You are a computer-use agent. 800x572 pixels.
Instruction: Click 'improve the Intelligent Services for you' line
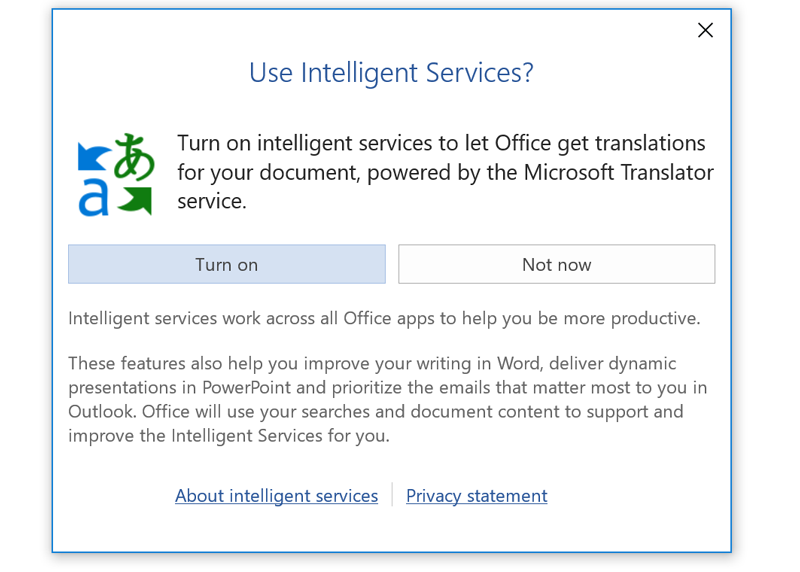coord(229,436)
